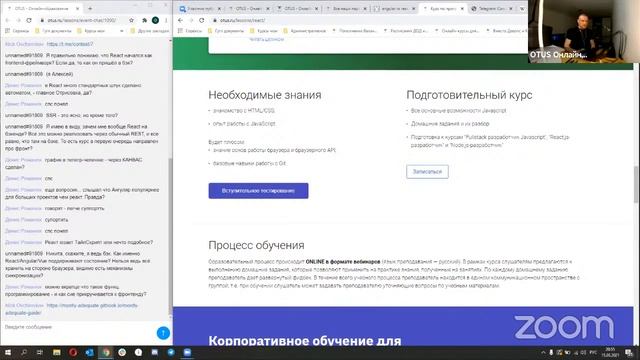Click the 'Записаться' button
The width and height of the screenshot is (640, 360).
pyautogui.click(x=427, y=172)
